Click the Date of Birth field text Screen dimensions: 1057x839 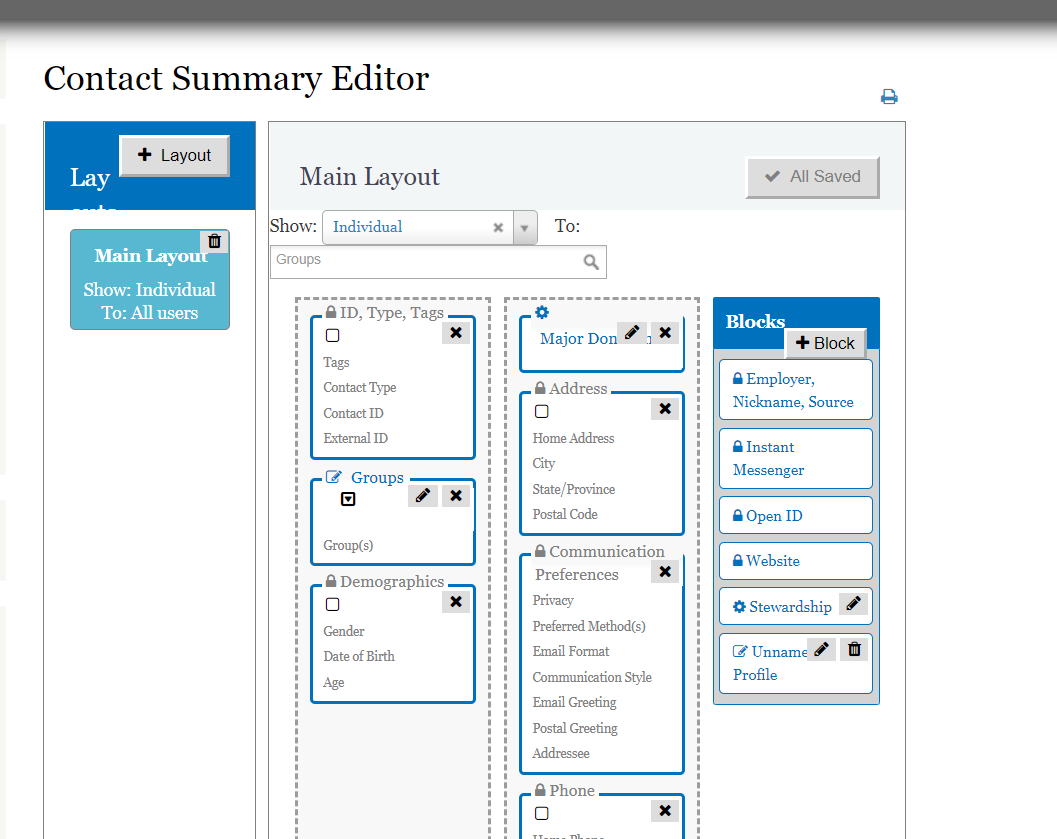pyautogui.click(x=359, y=656)
